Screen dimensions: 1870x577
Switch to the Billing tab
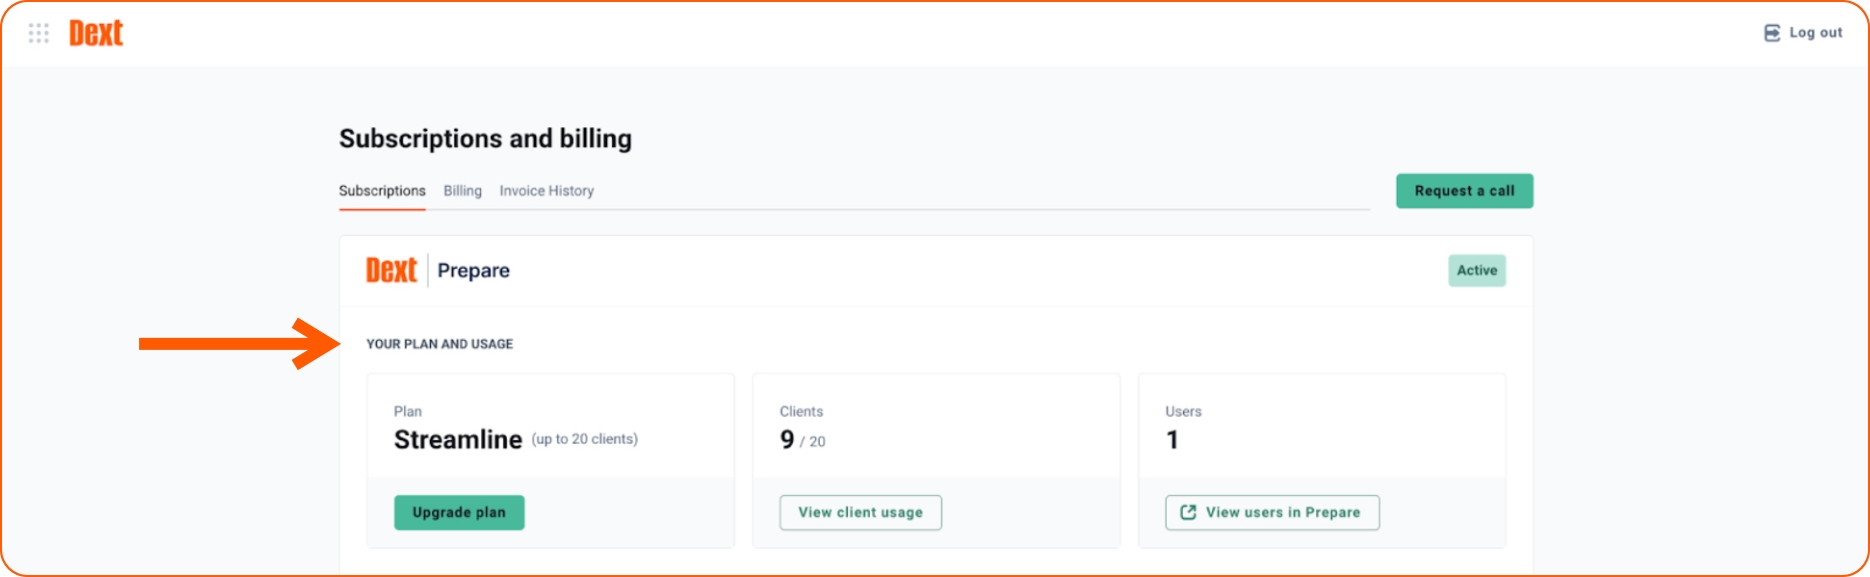pos(463,191)
